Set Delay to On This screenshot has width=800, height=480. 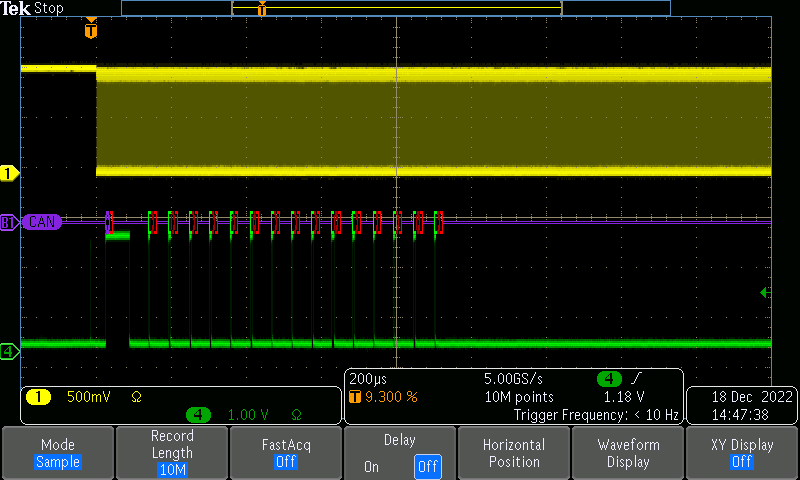pyautogui.click(x=371, y=467)
